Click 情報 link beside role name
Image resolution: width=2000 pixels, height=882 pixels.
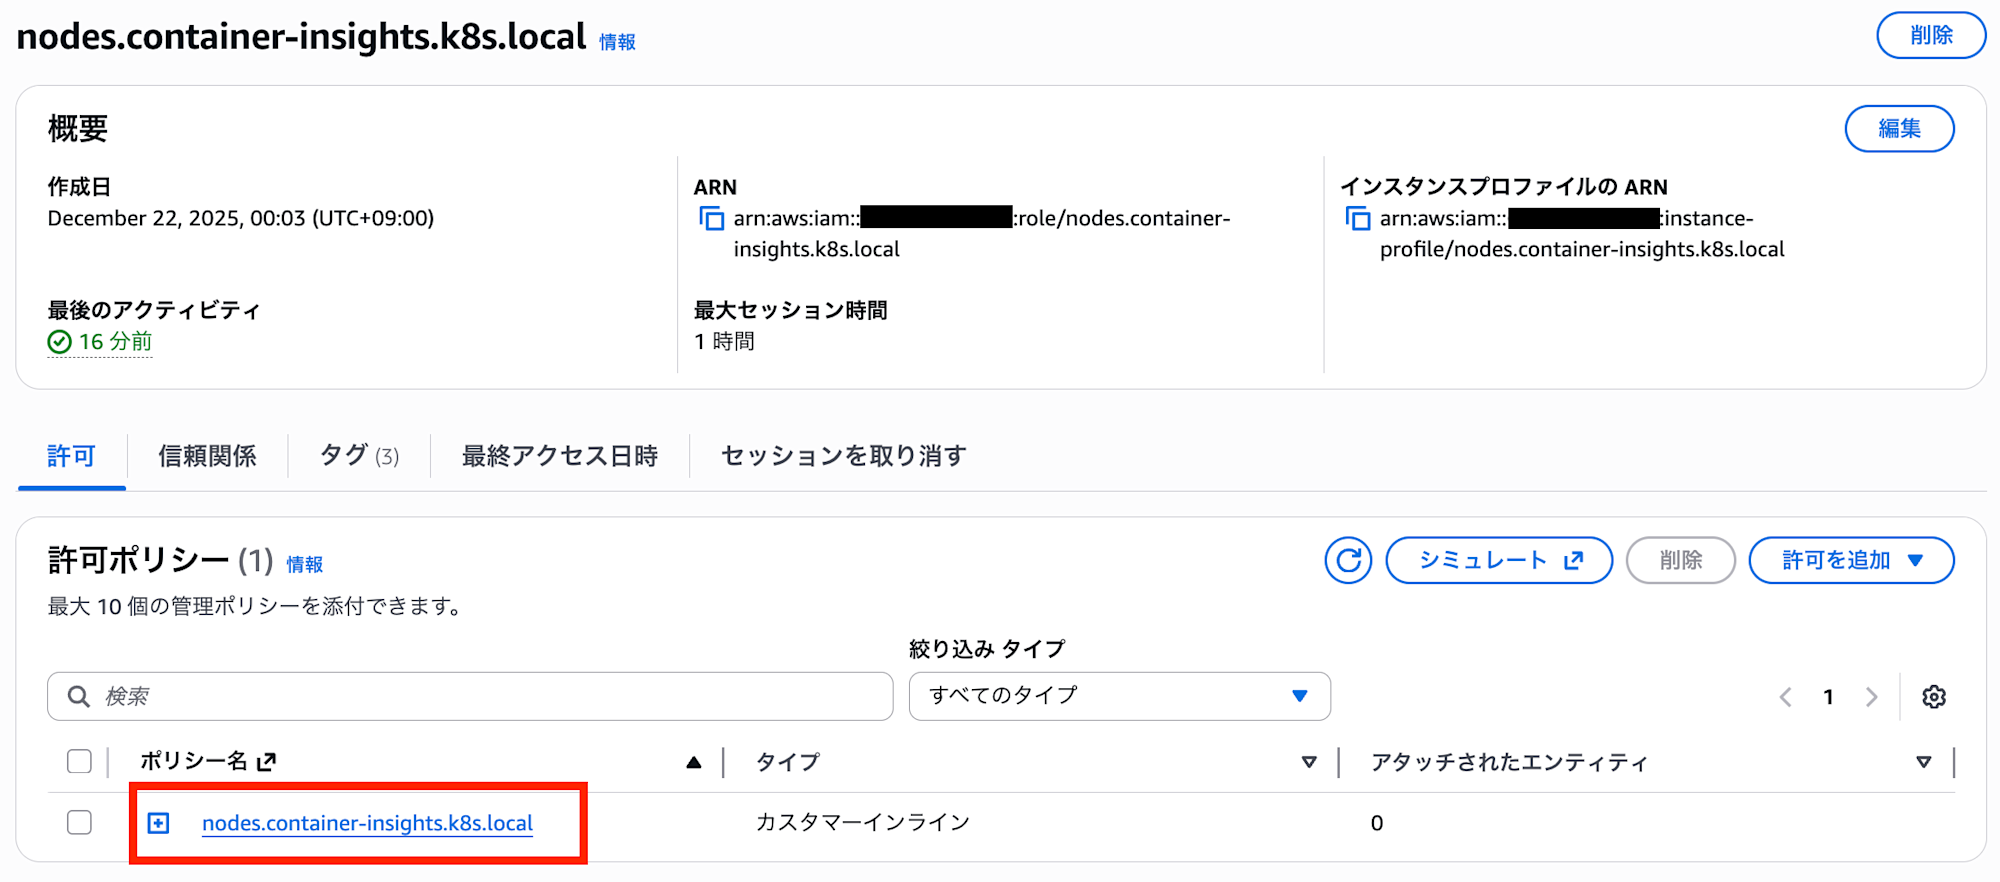click(x=617, y=42)
